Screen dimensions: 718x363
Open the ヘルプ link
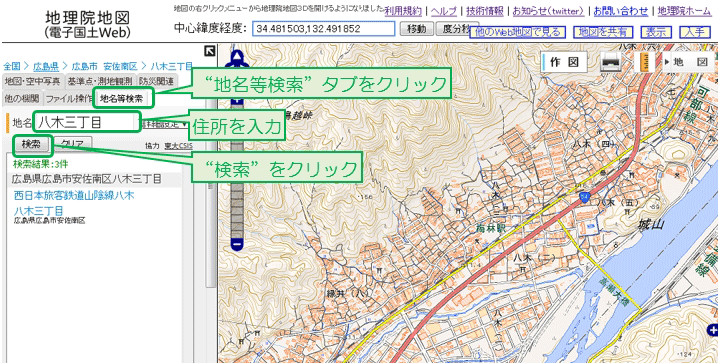444,11
